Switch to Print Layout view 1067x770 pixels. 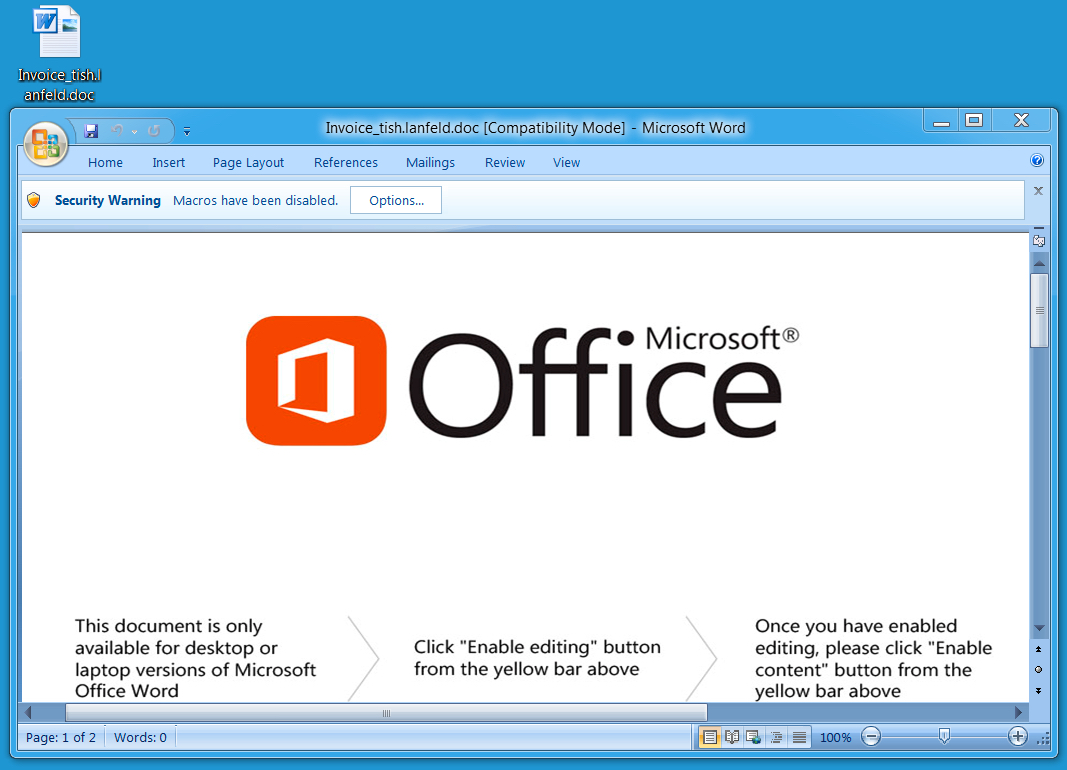pyautogui.click(x=710, y=737)
